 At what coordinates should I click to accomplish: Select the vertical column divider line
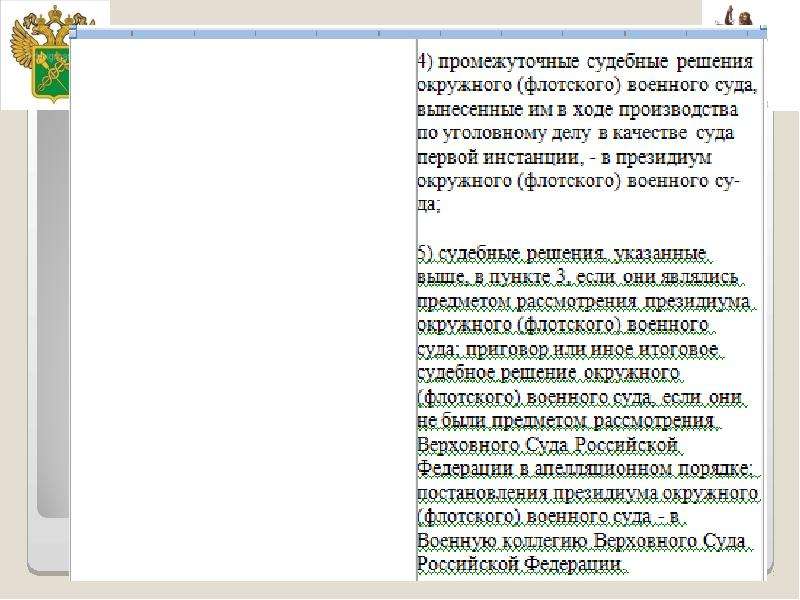pos(417,310)
